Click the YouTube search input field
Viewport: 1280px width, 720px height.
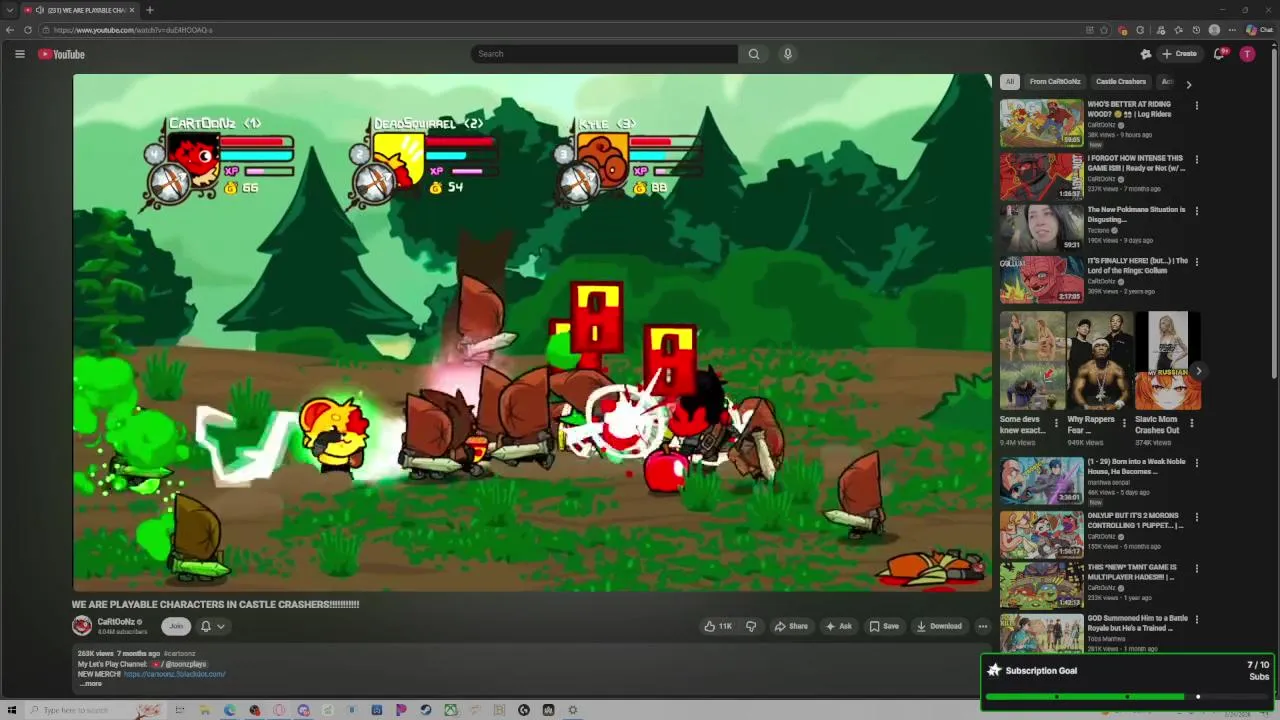(x=604, y=54)
